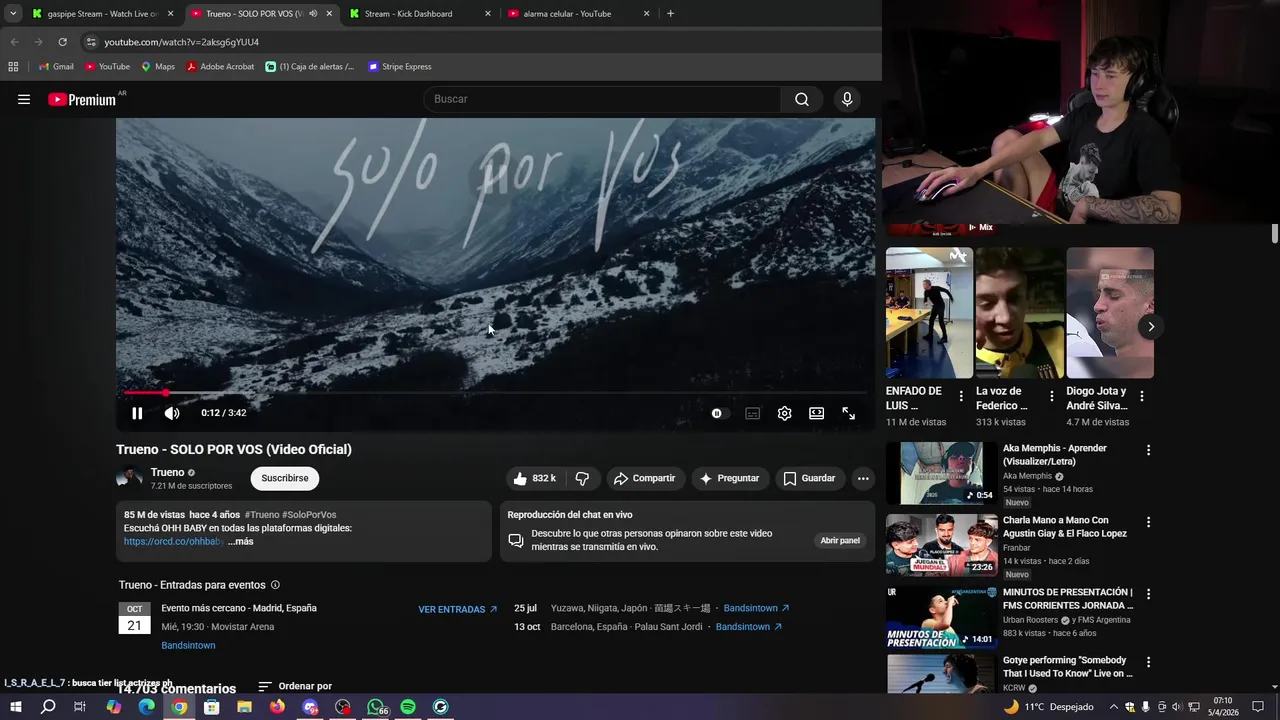Screen dimensions: 1280x720
Task: Open the player settings gear
Action: [785, 413]
